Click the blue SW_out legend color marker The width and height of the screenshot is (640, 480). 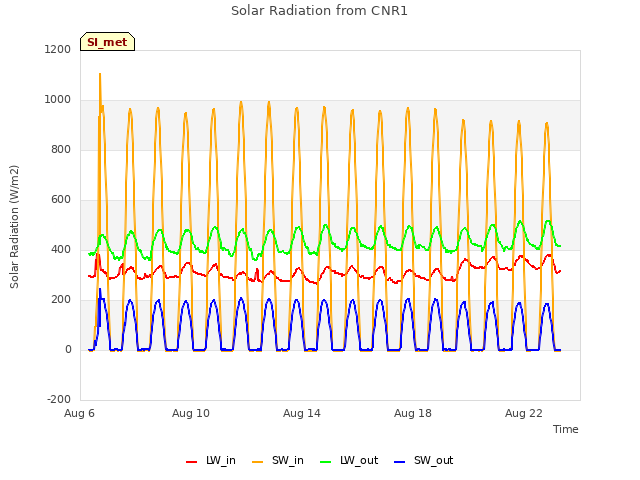[x=400, y=462]
